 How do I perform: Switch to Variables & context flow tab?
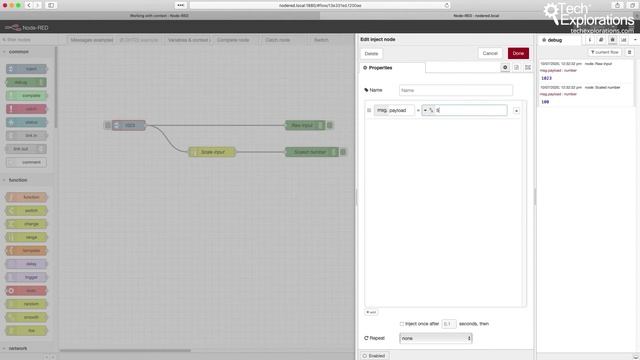(188, 40)
